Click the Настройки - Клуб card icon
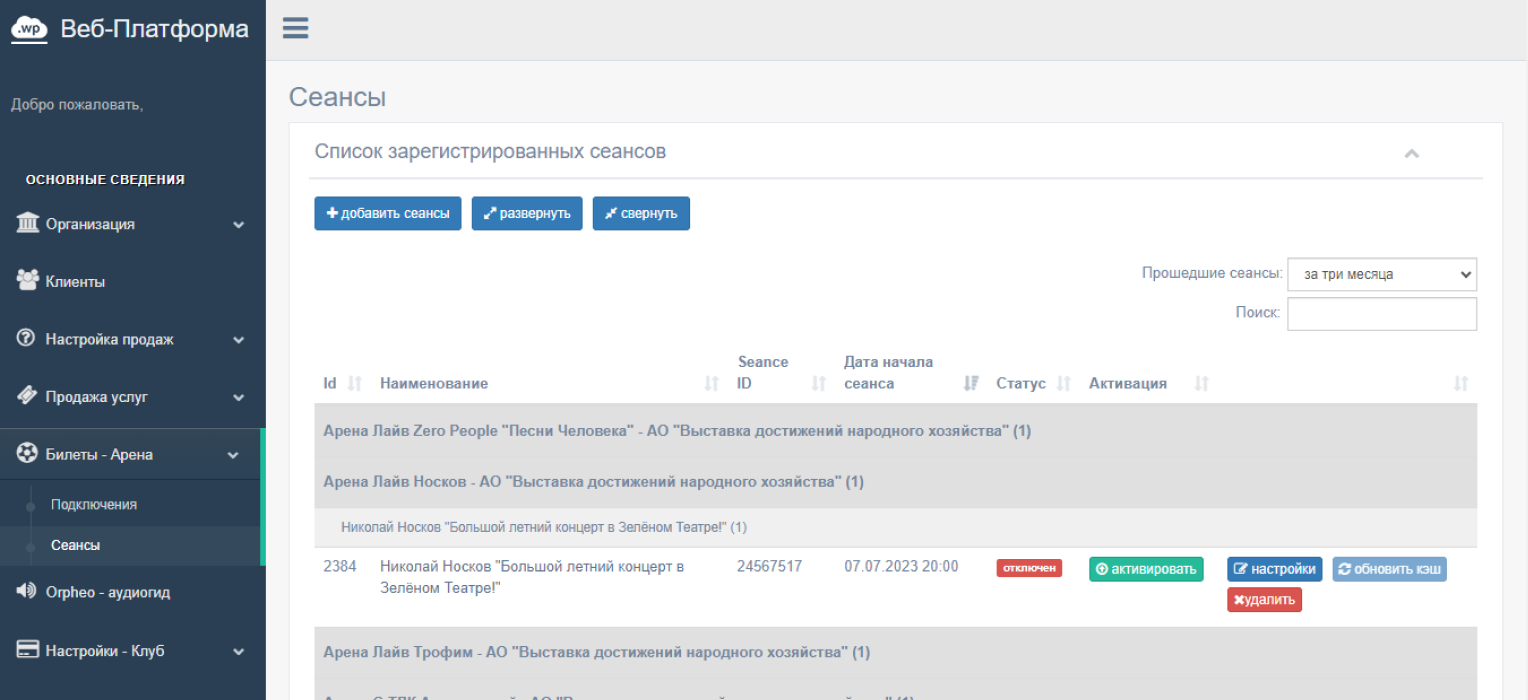1528x700 pixels. 28,650
